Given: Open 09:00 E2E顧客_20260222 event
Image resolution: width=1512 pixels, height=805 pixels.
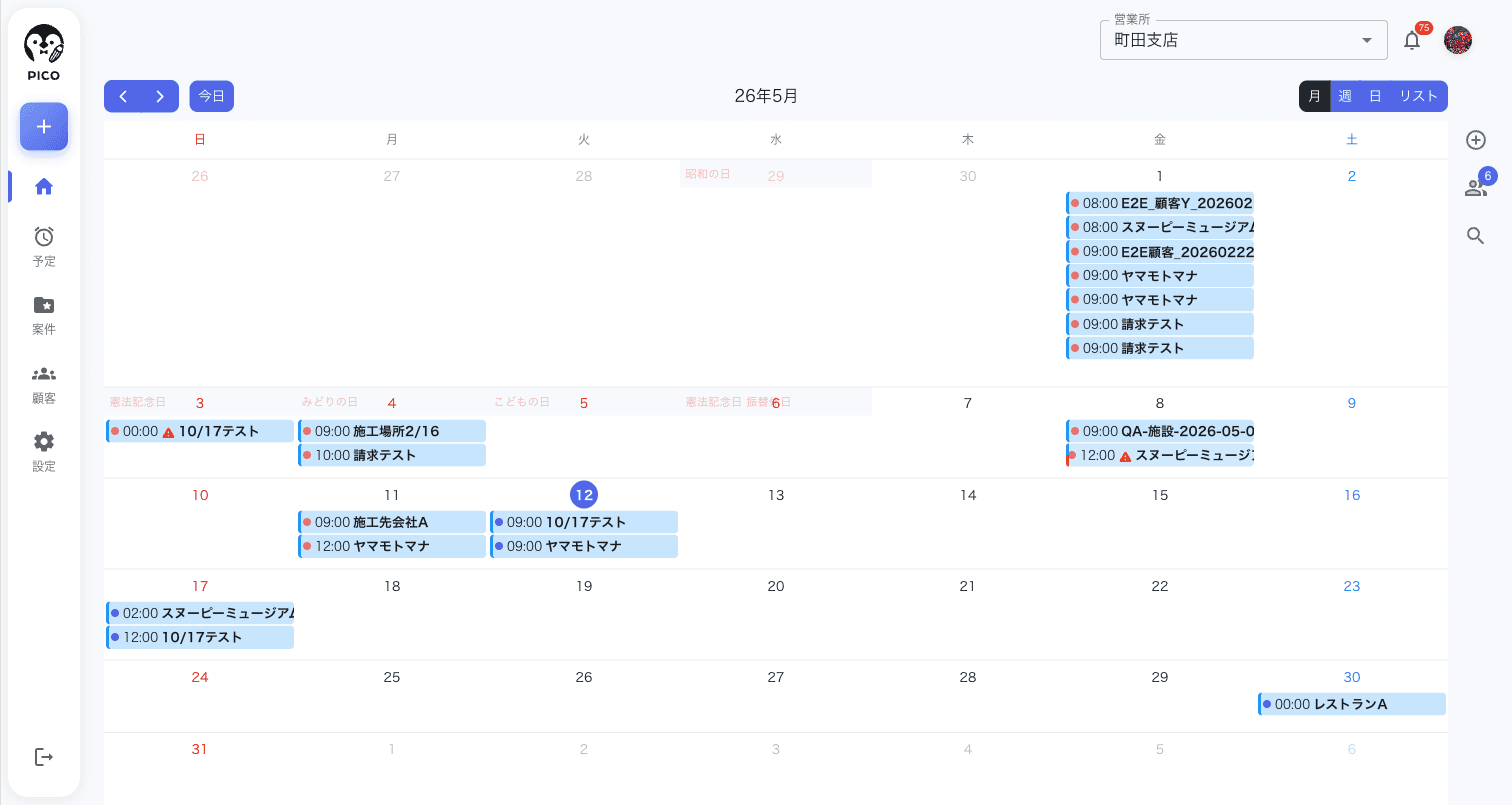Looking at the screenshot, I should (1160, 251).
